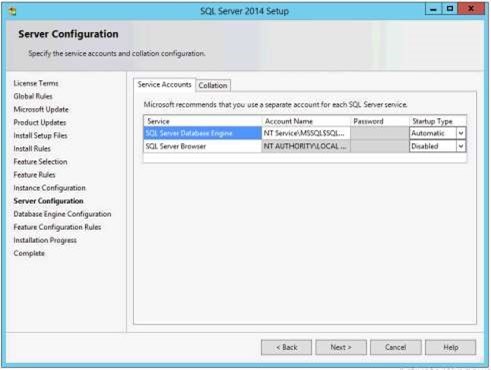Select the Service Accounts tab
Viewport: 491px width, 370px height.
(x=164, y=85)
